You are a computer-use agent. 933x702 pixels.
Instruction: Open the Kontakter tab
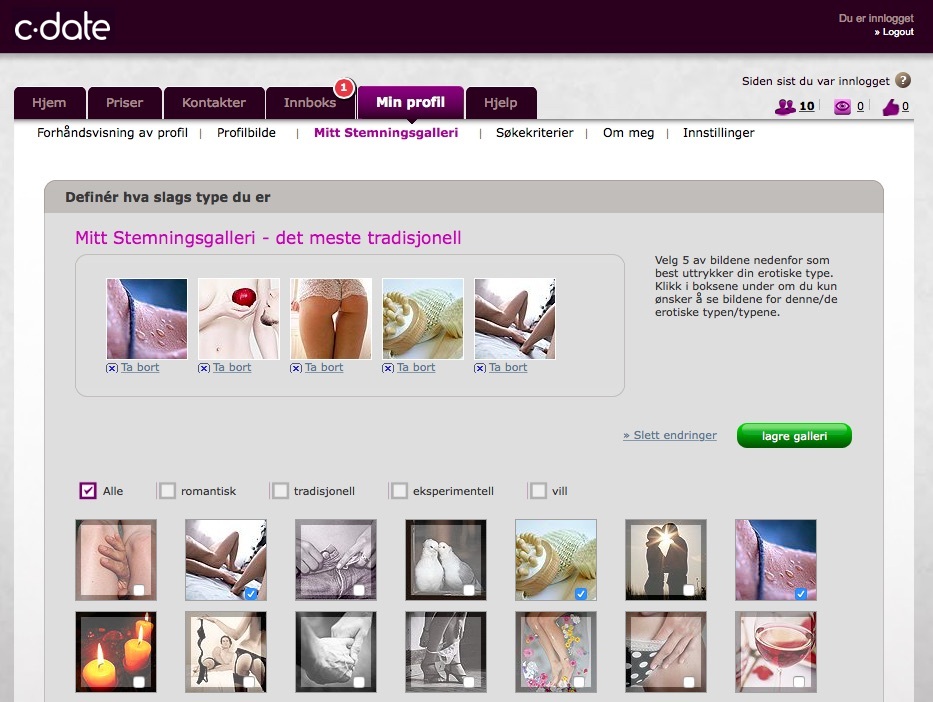click(214, 103)
